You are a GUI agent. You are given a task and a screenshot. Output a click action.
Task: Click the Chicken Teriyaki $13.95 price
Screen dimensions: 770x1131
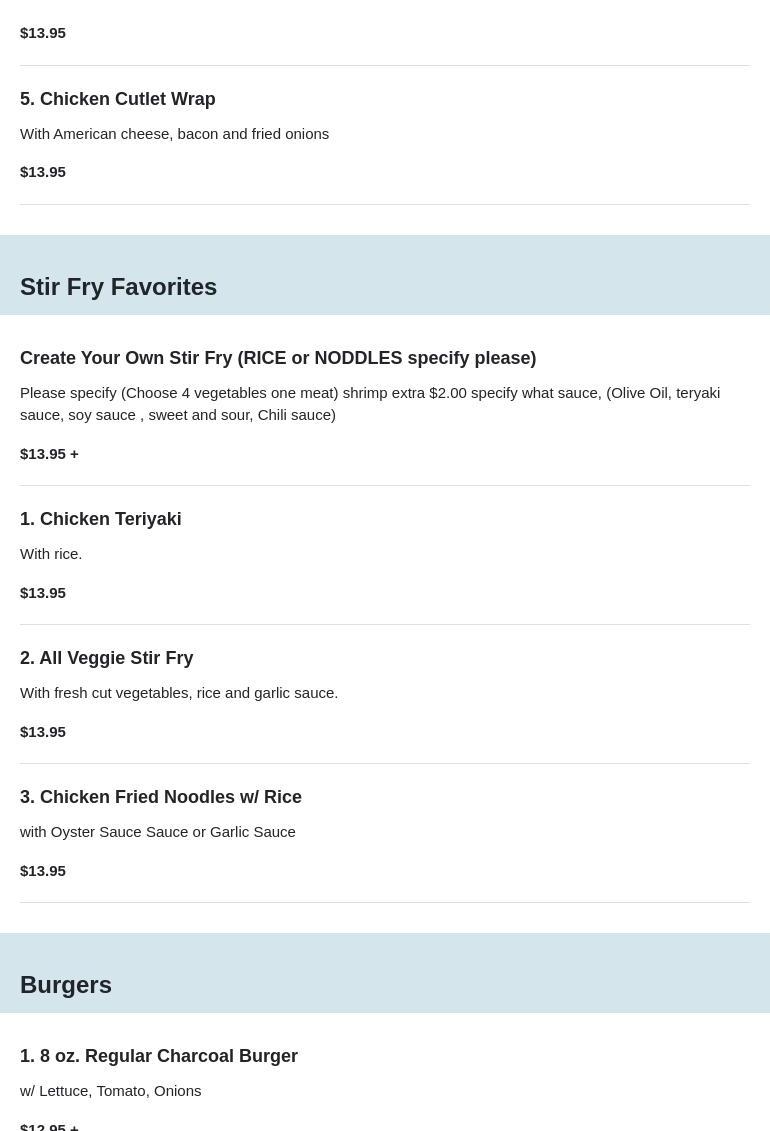(x=43, y=593)
